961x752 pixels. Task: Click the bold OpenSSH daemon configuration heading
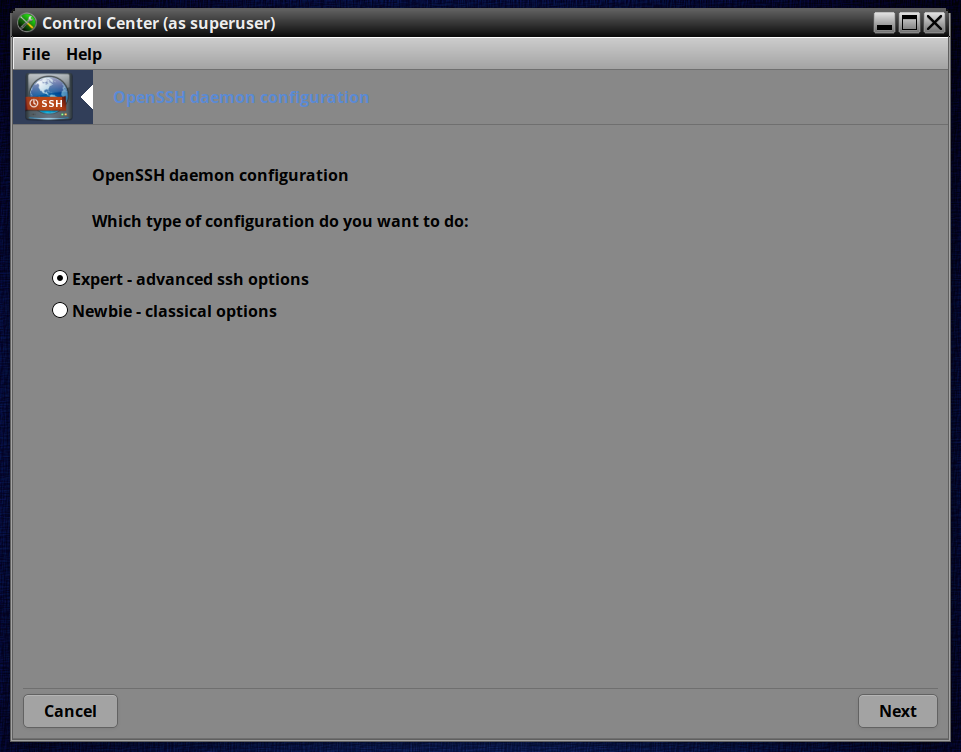(220, 175)
